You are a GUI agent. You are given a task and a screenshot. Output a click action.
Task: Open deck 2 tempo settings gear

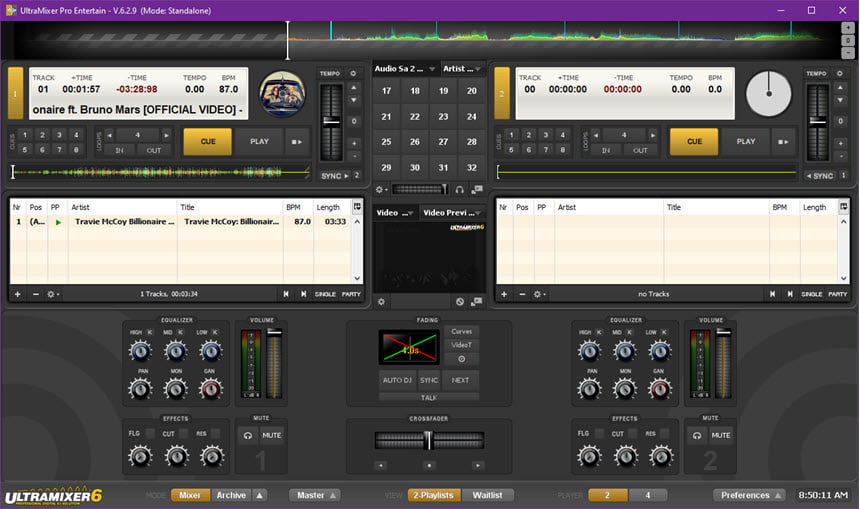(840, 73)
